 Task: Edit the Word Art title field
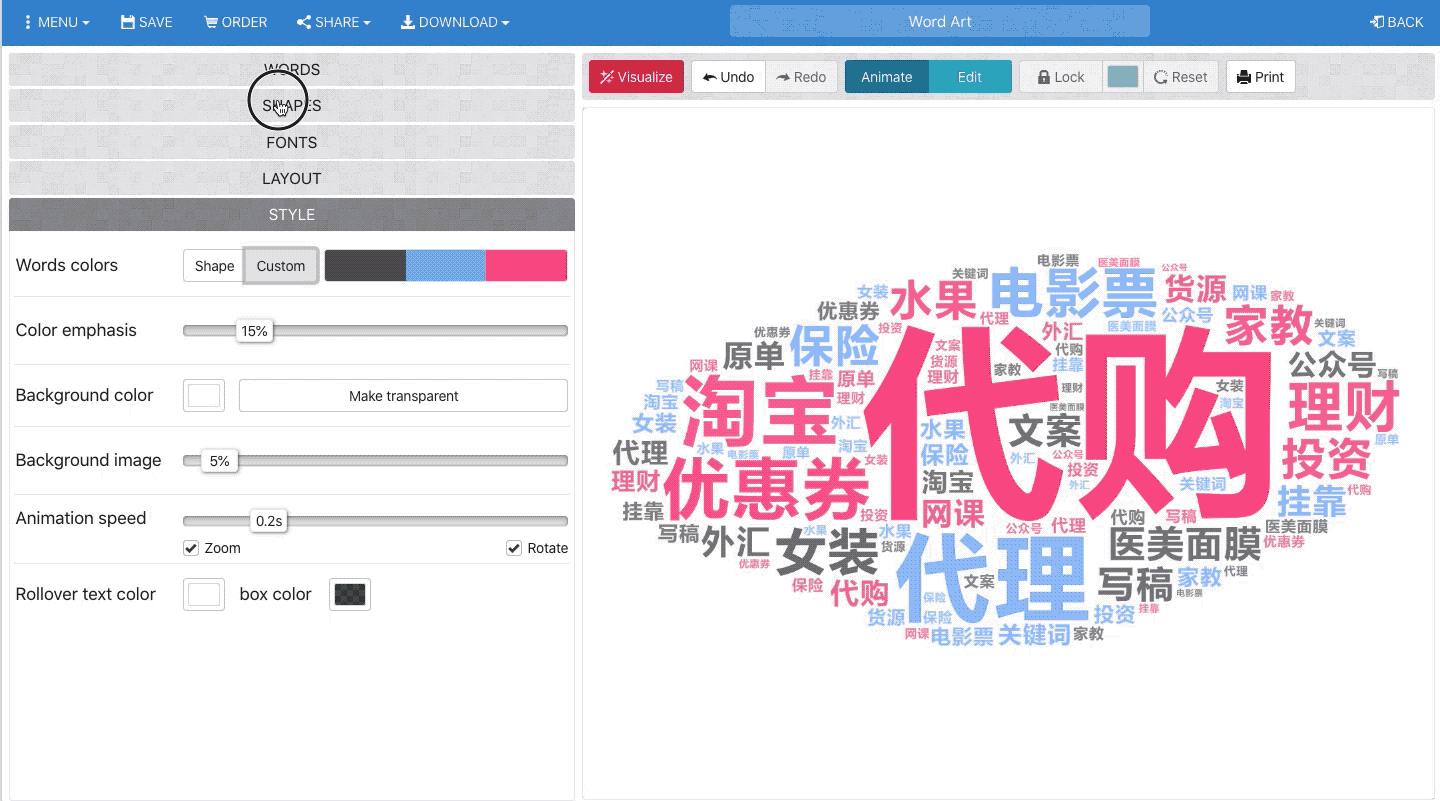point(940,22)
